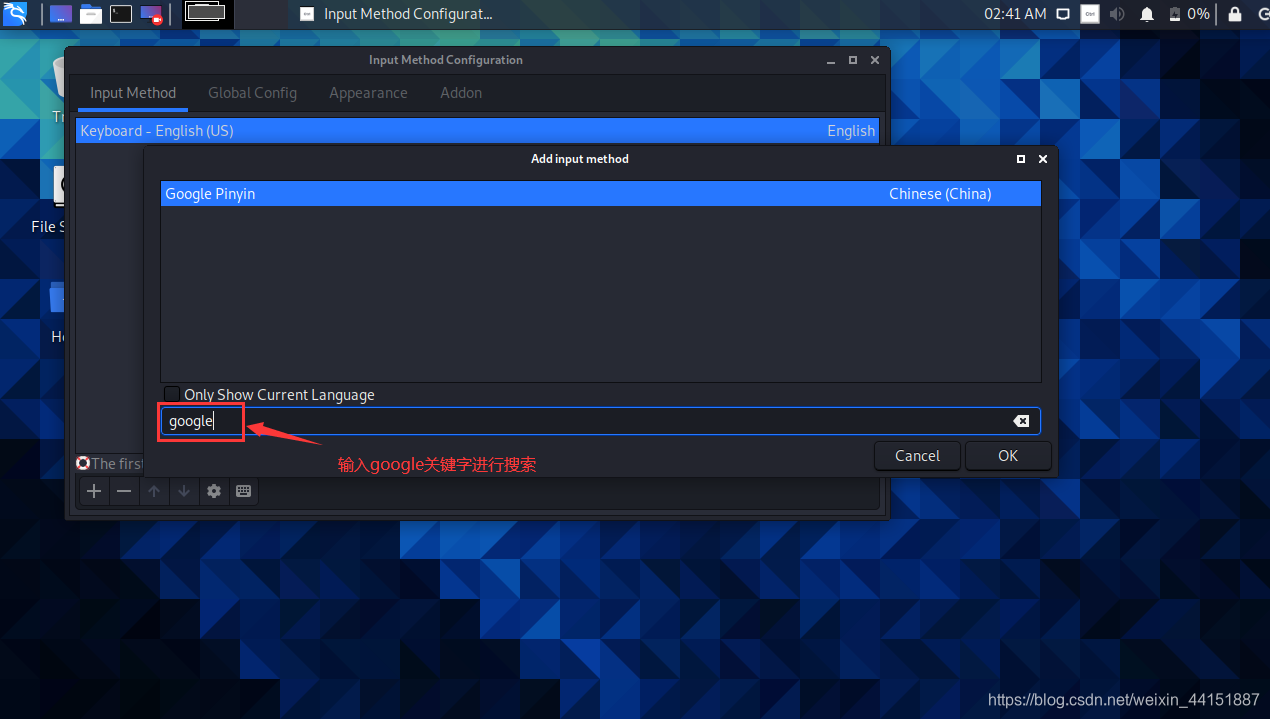Viewport: 1270px width, 719px height.
Task: Clear the search field with the backspace icon
Action: click(x=1021, y=421)
